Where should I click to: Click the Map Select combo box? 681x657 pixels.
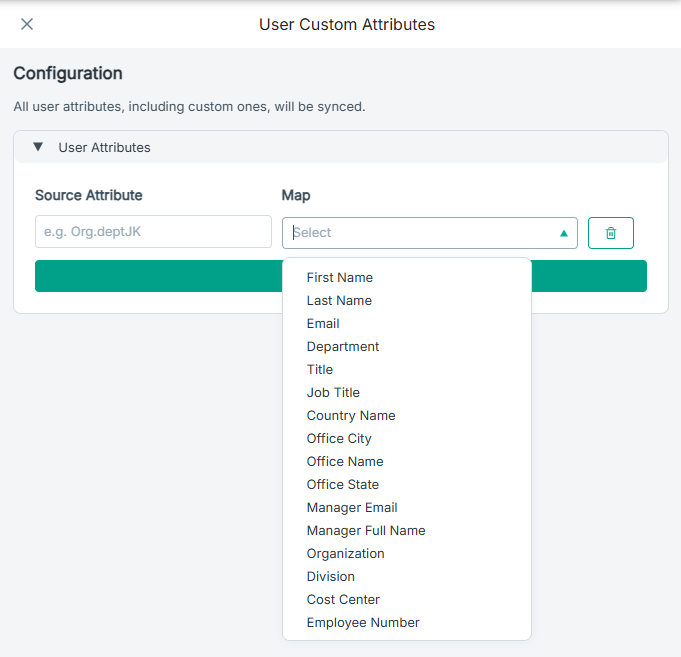(420, 233)
